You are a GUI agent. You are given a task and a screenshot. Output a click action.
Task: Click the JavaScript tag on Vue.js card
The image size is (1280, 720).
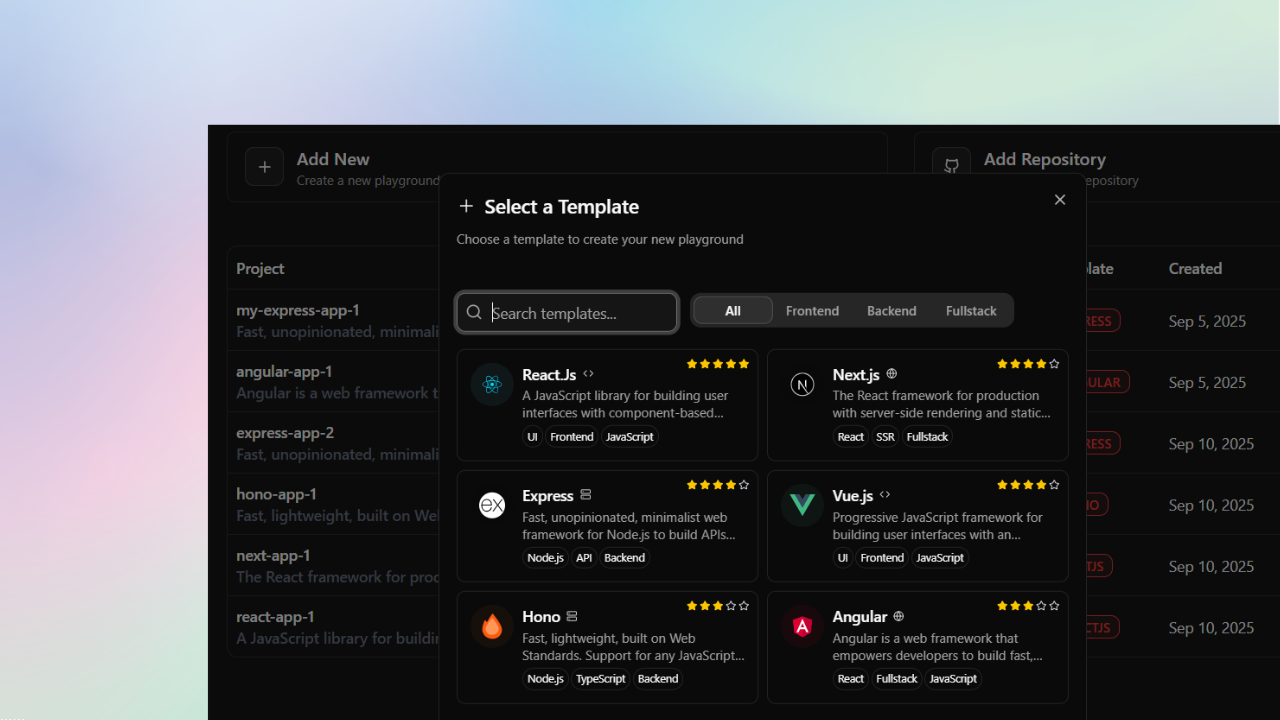click(x=939, y=557)
